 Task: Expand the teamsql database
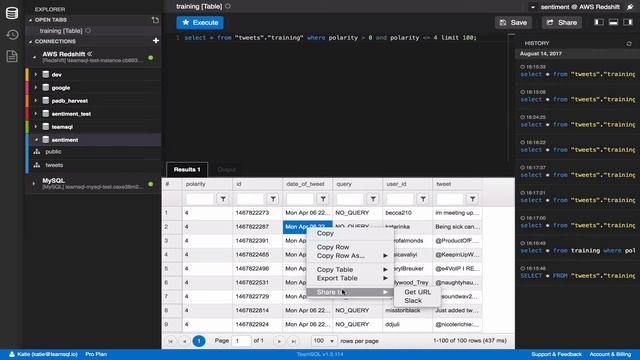(36, 127)
